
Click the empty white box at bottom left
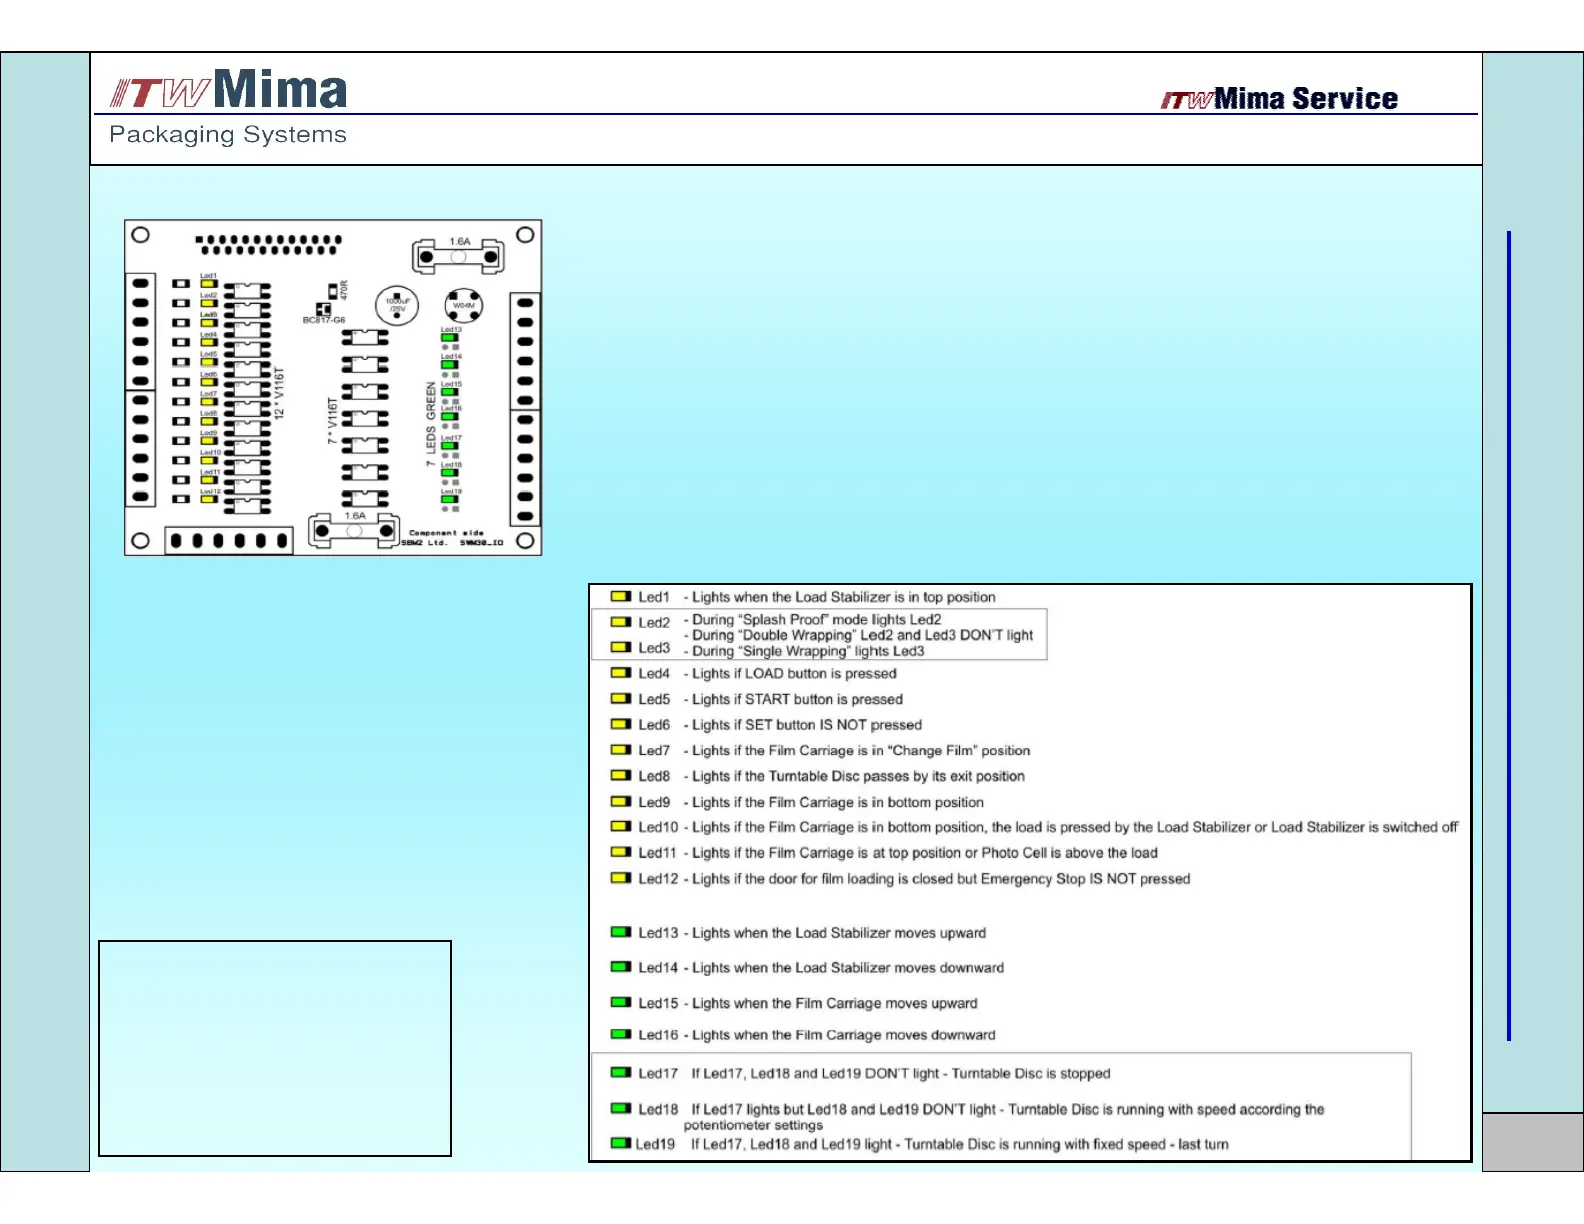coord(275,1048)
